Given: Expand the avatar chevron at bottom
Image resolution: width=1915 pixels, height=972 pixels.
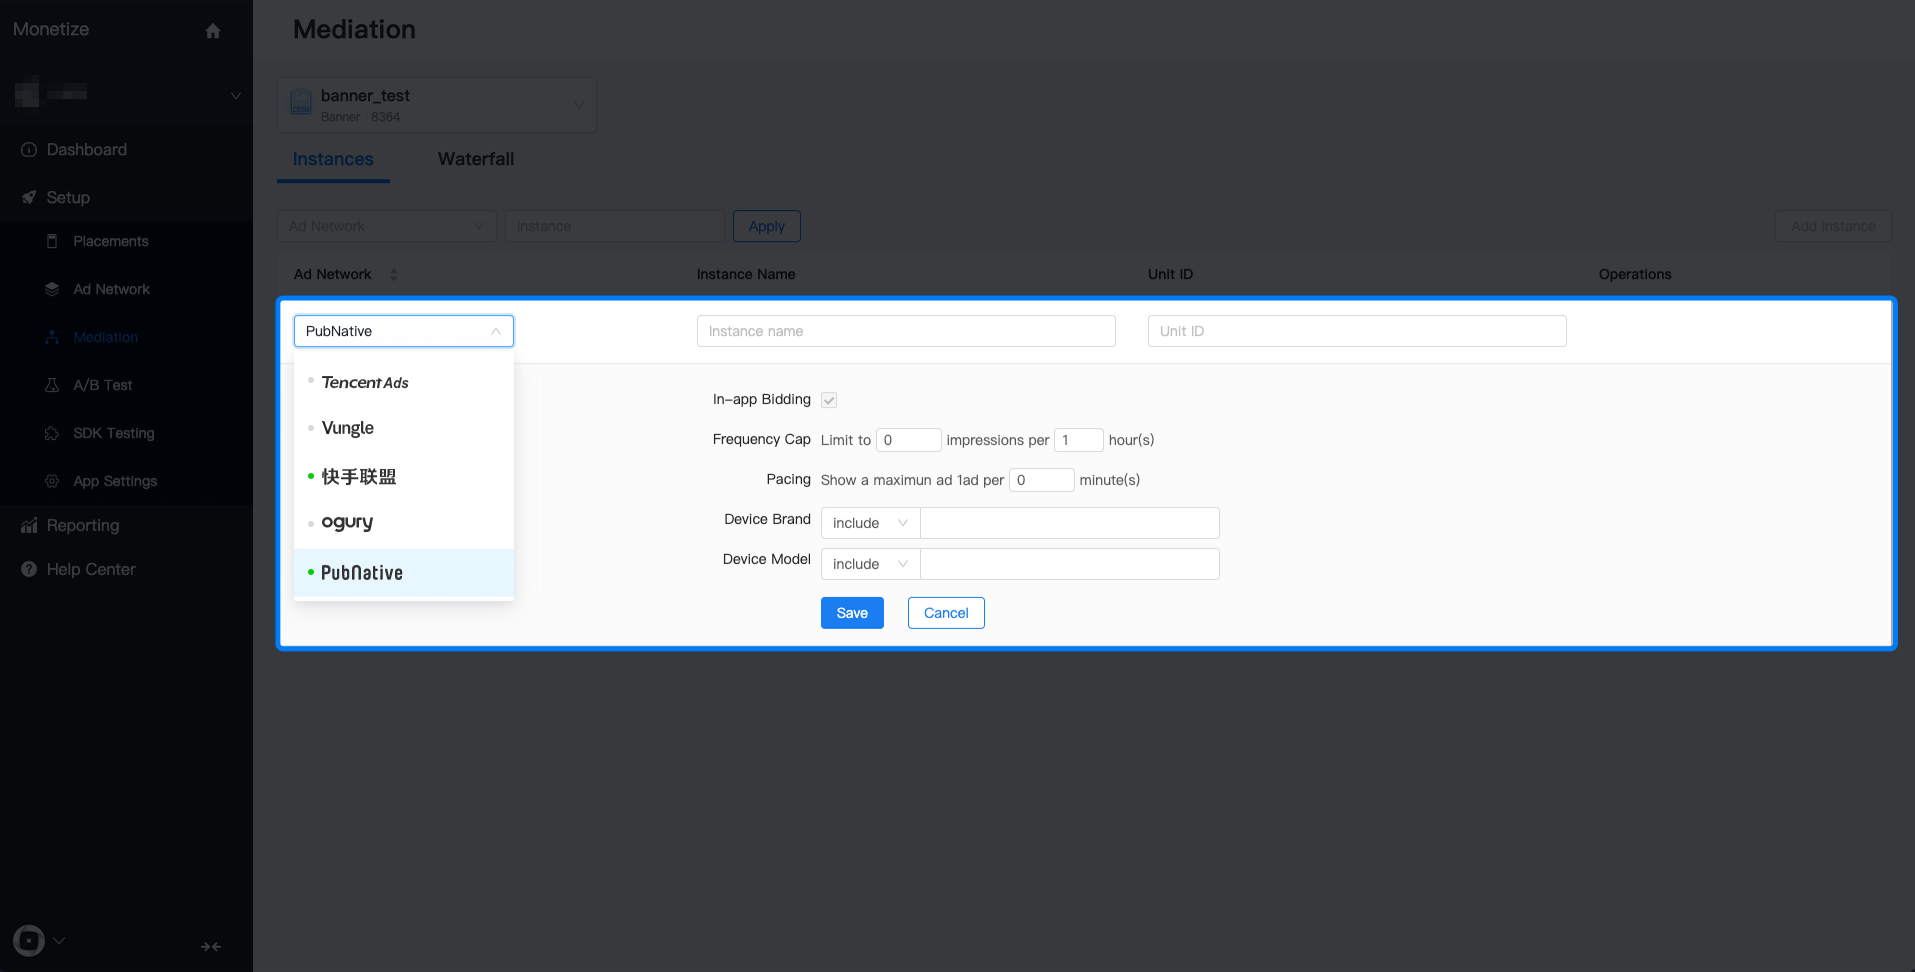Looking at the screenshot, I should coord(59,940).
